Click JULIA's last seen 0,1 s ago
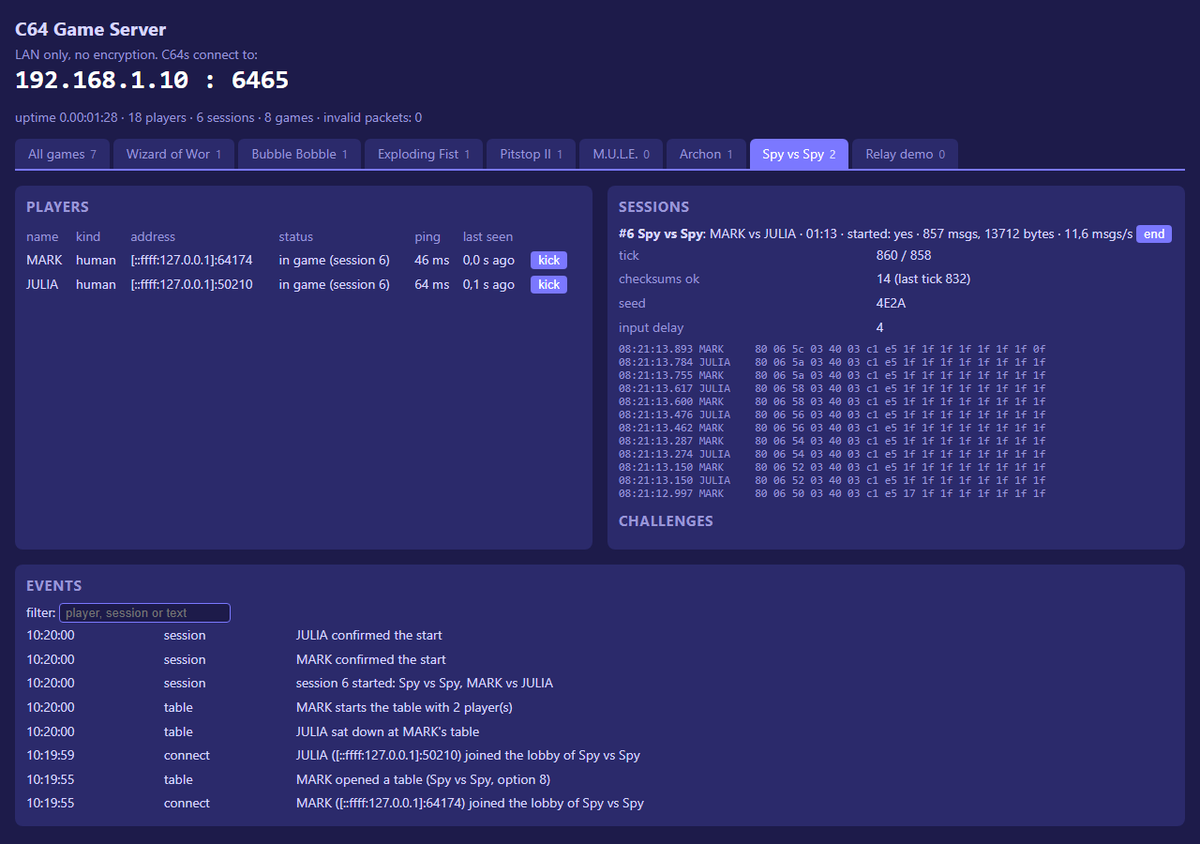Viewport: 1200px width, 844px height. (489, 284)
